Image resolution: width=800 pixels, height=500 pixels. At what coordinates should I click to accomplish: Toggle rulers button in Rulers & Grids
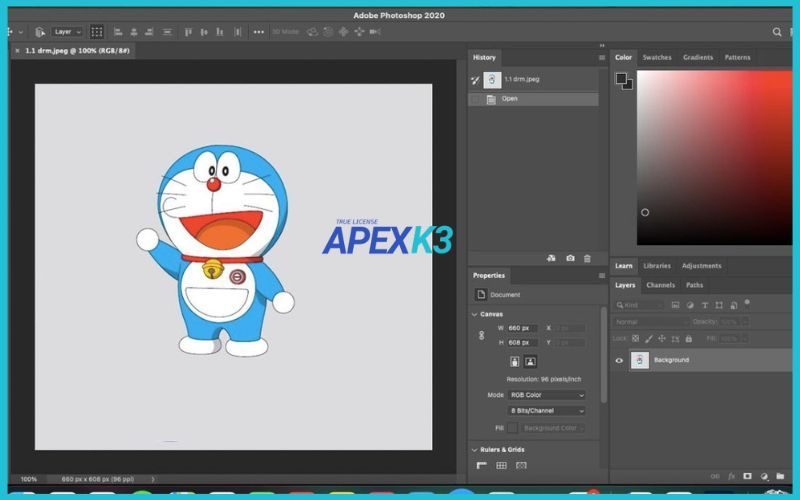[x=482, y=465]
